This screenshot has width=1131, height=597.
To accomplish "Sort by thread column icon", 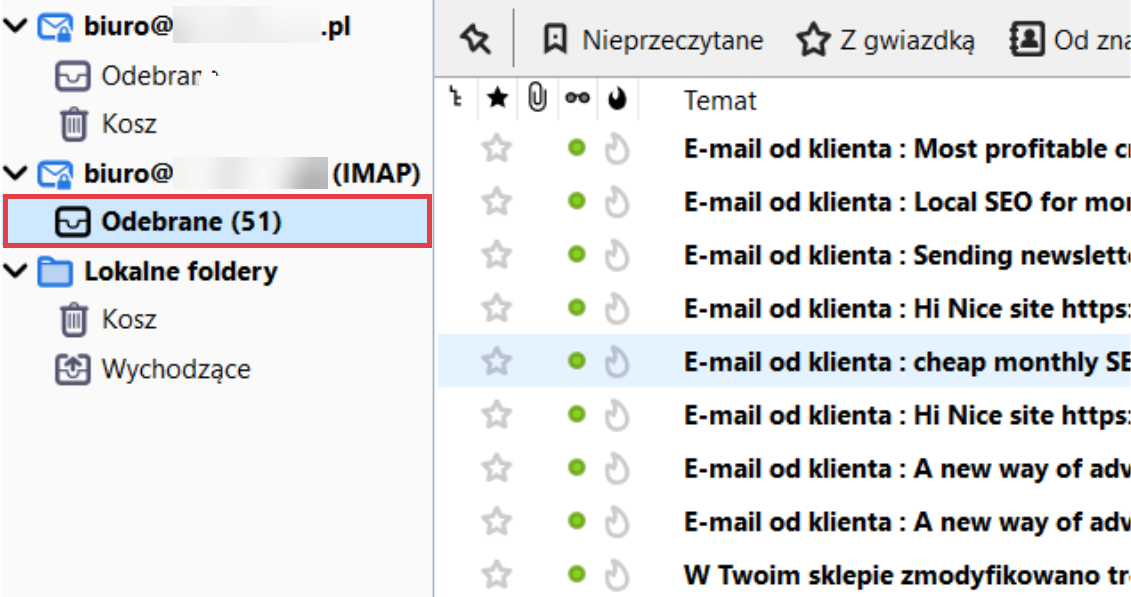I will point(456,99).
